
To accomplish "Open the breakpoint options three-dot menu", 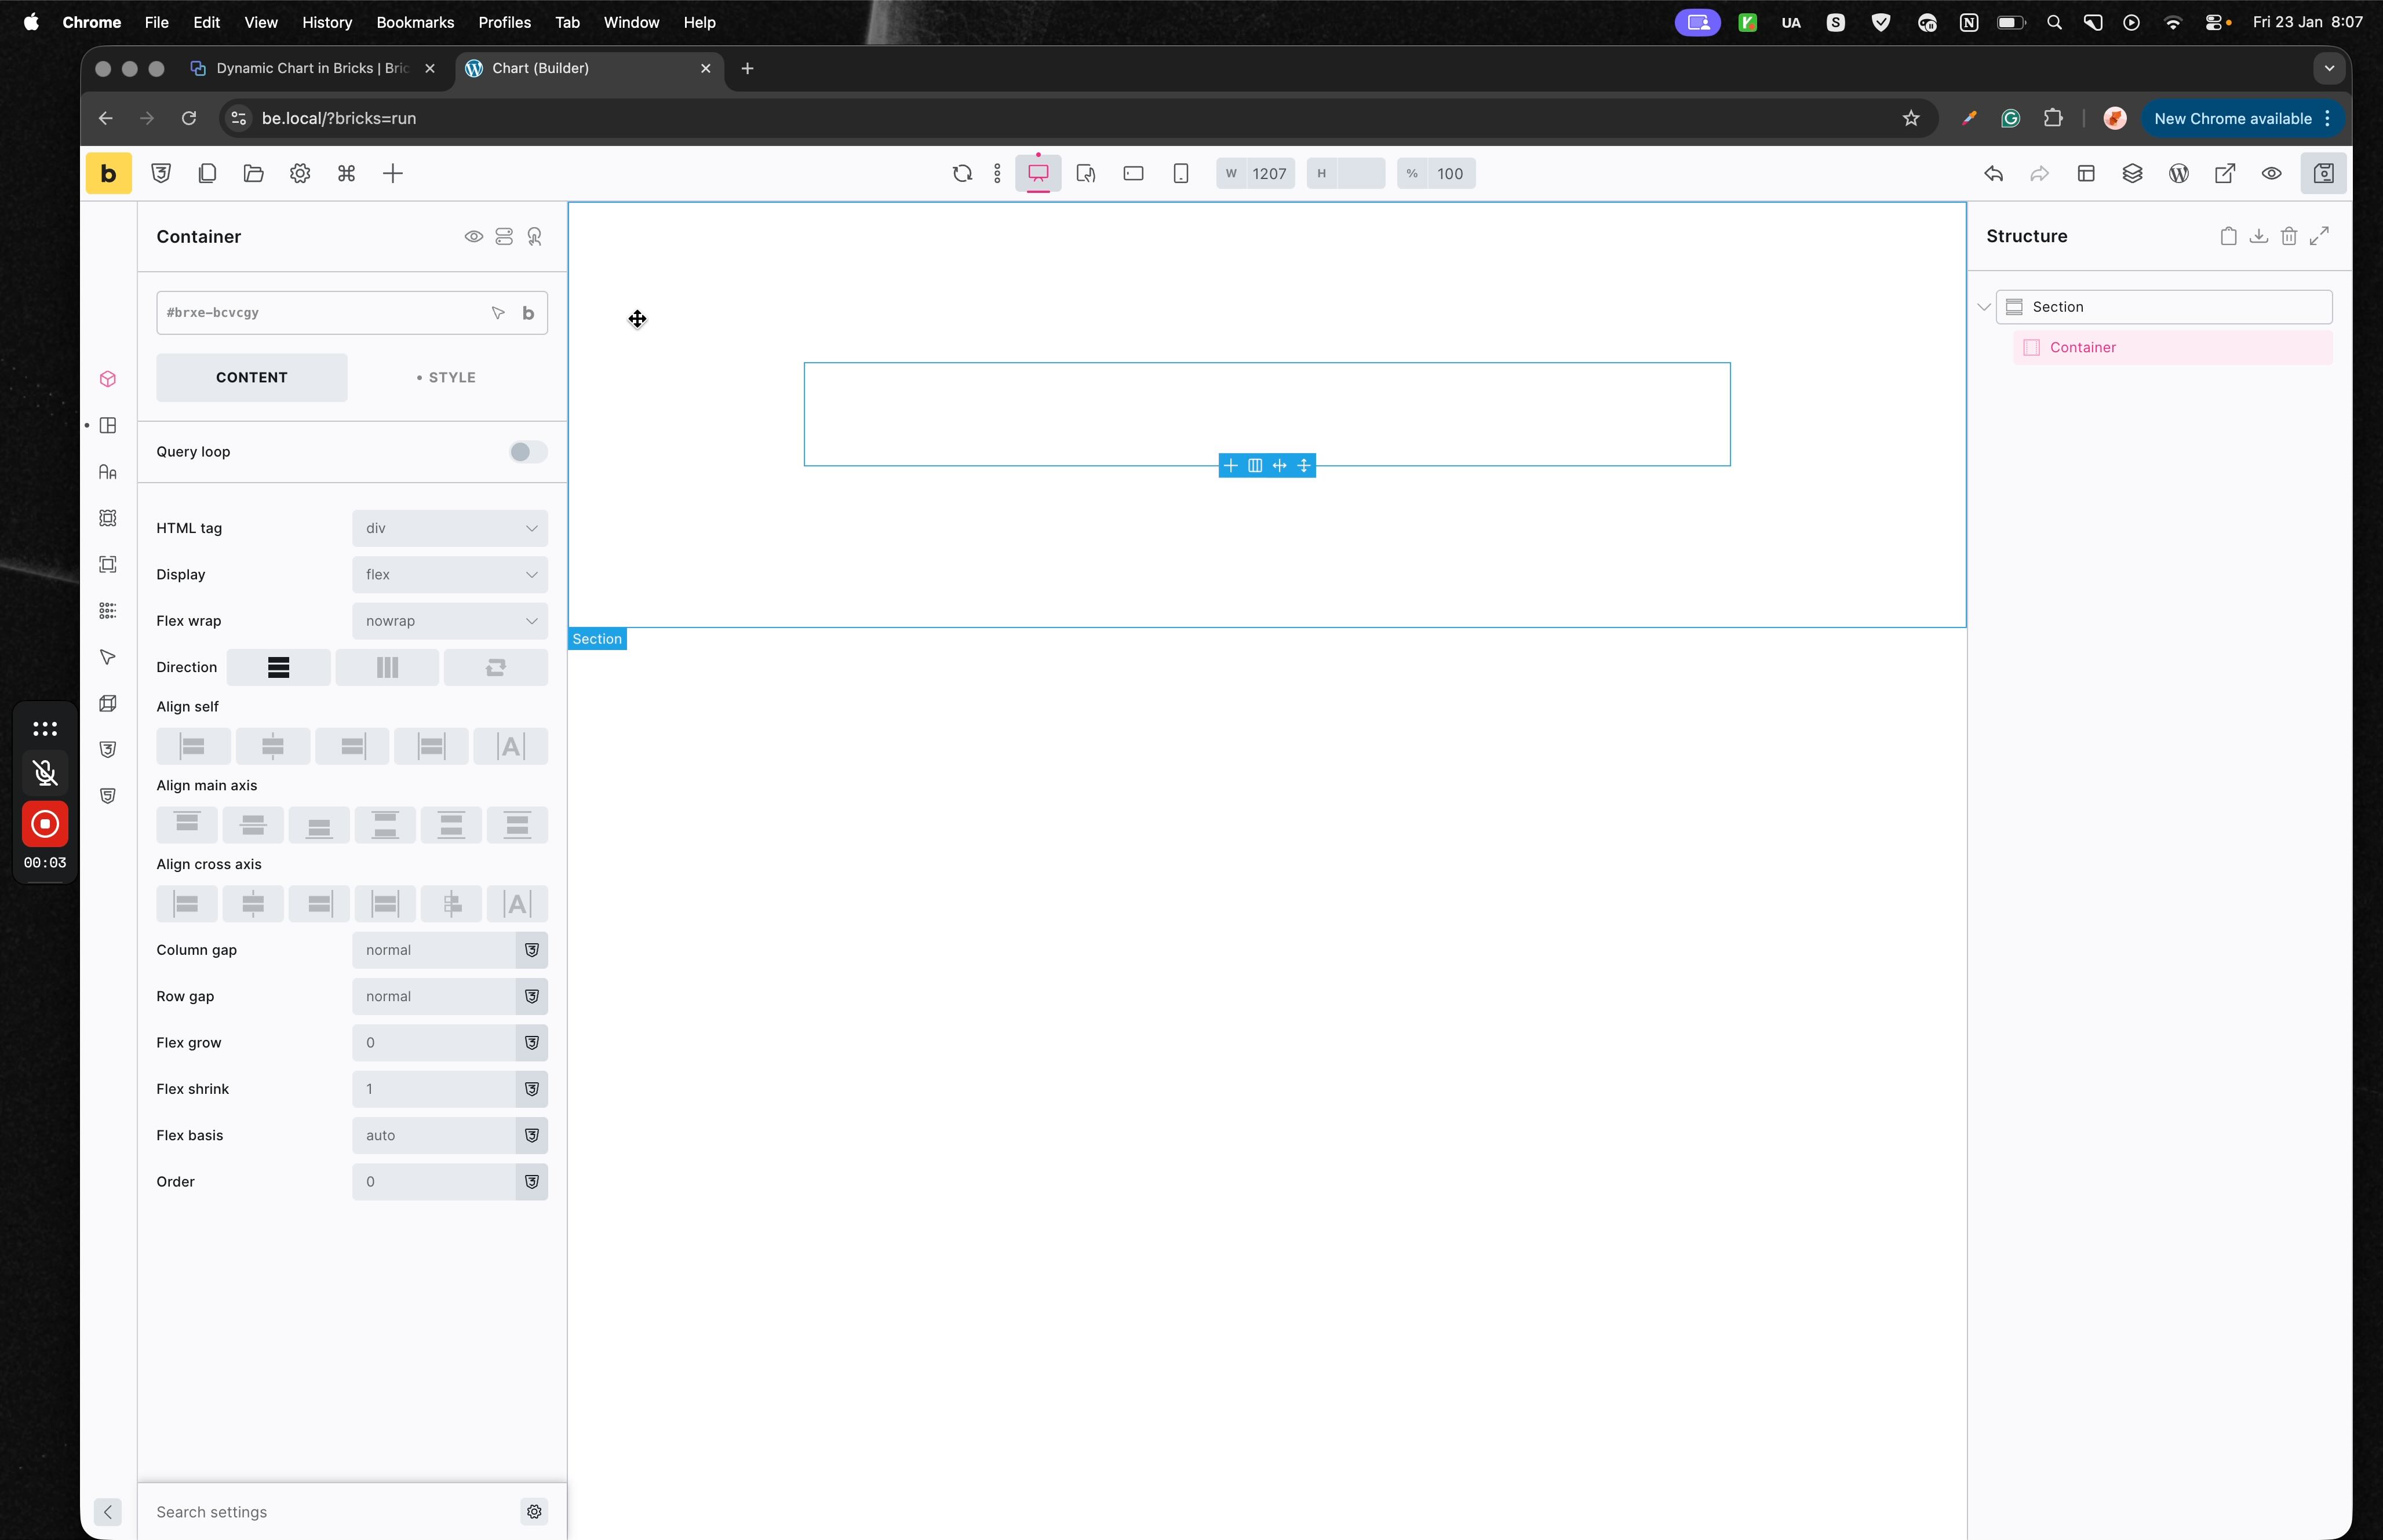I will click(997, 173).
